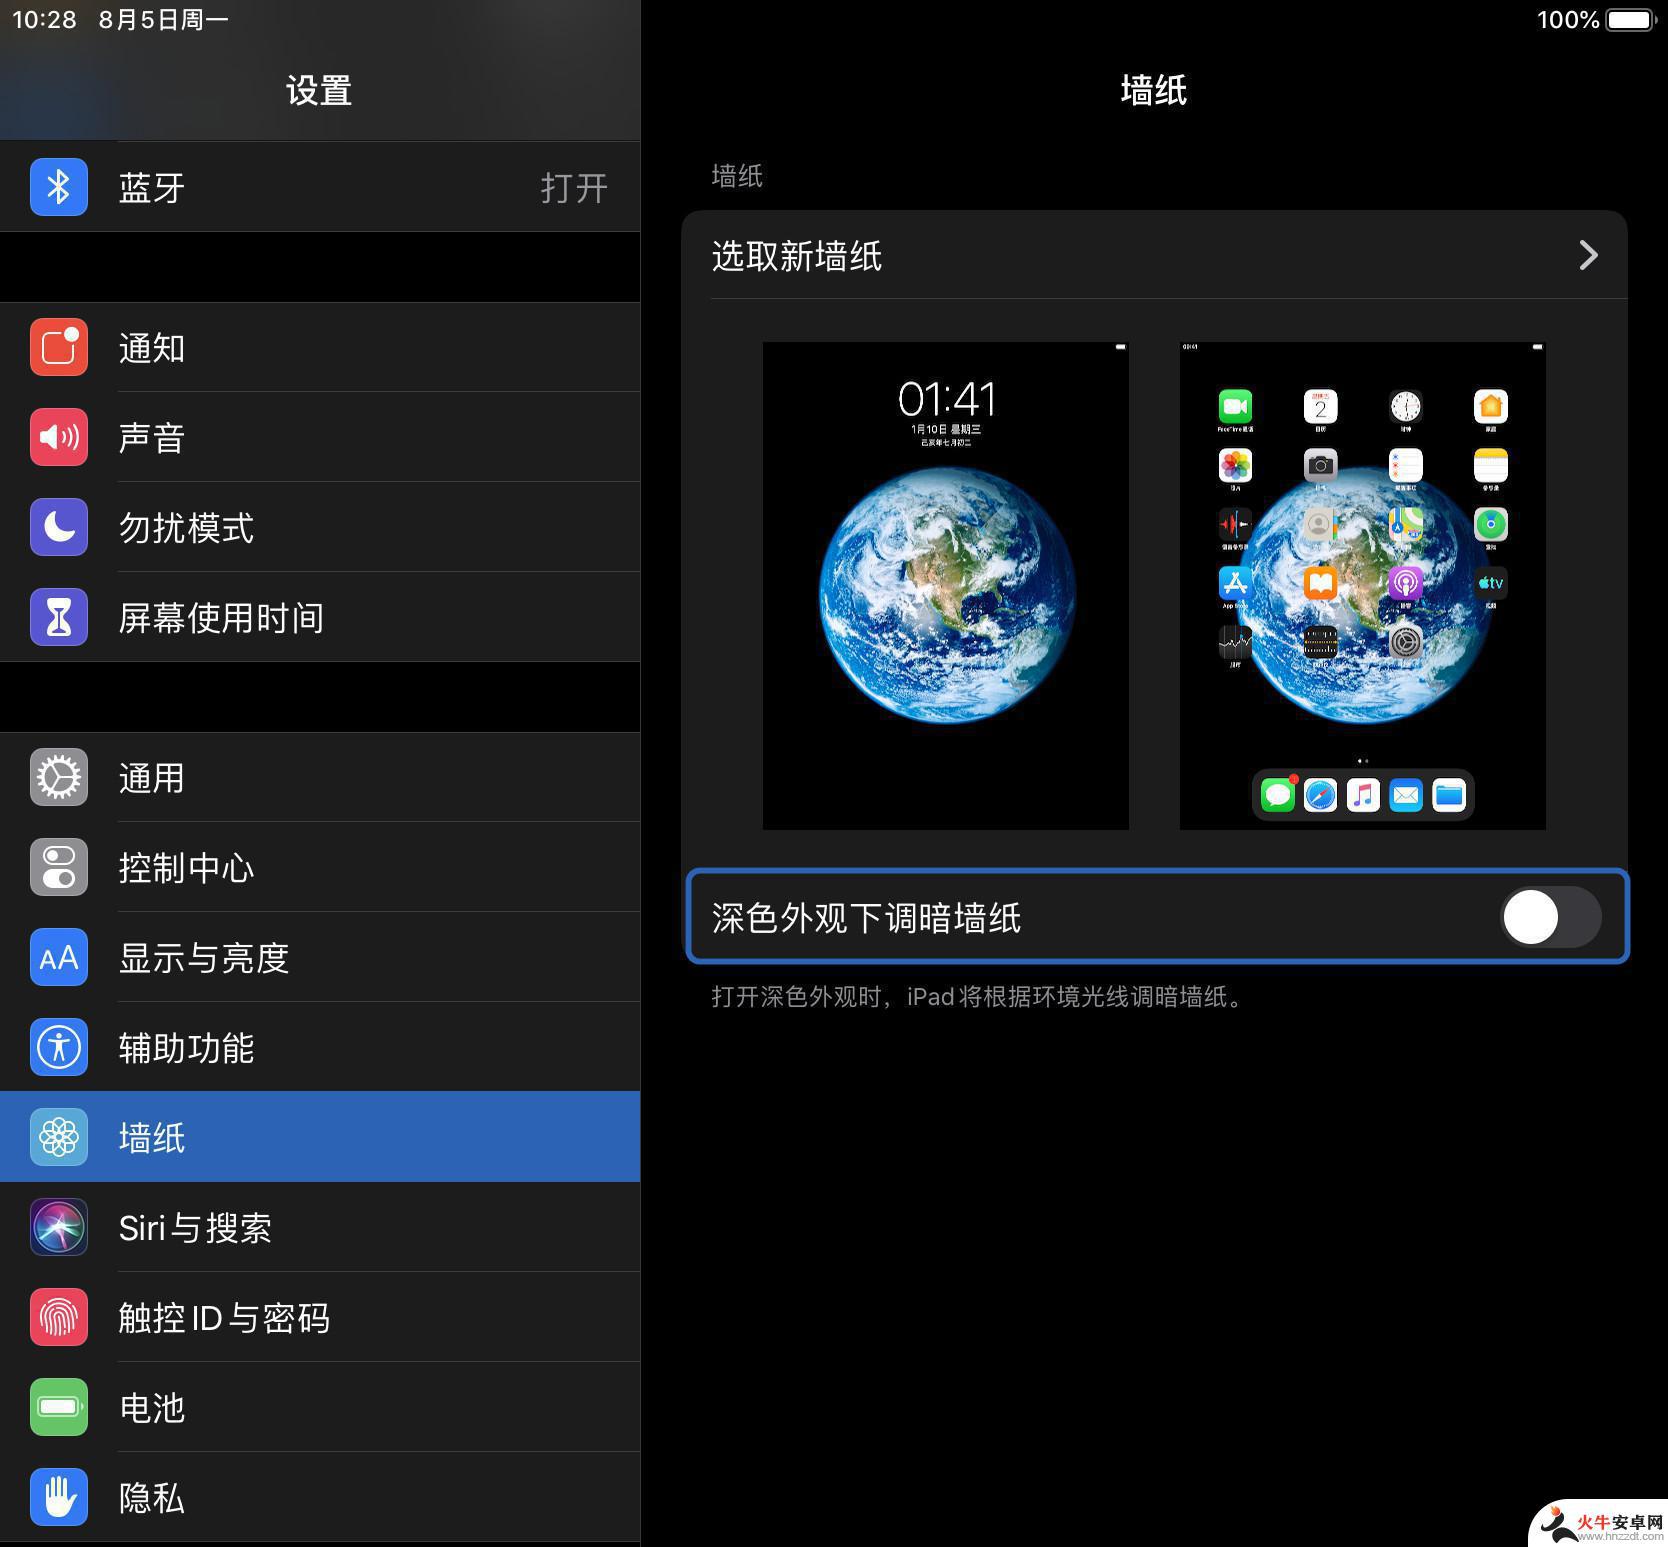The height and width of the screenshot is (1547, 1668).
Task: Click the Screen Time hourglass icon
Action: (x=59, y=617)
